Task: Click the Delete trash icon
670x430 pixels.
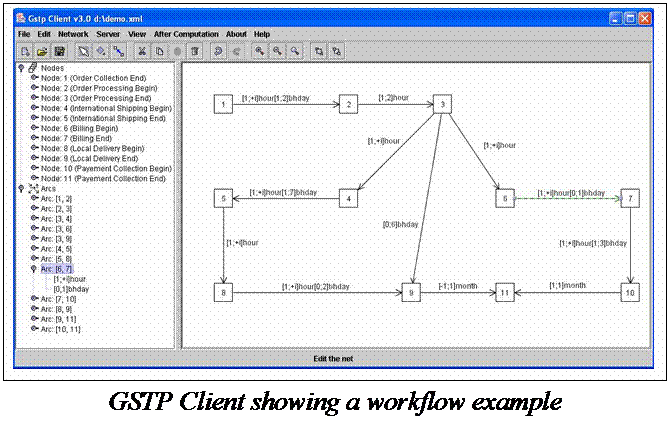Action: click(194, 50)
